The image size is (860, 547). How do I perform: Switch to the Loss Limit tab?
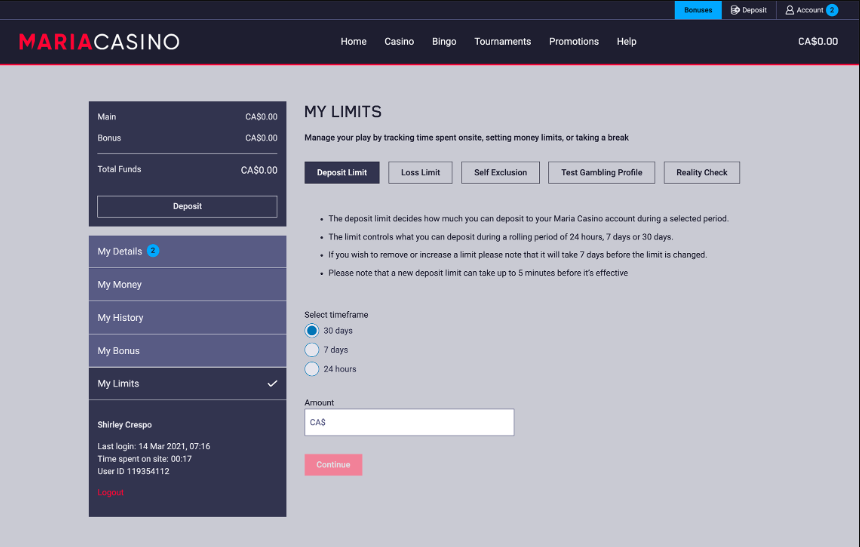click(420, 173)
